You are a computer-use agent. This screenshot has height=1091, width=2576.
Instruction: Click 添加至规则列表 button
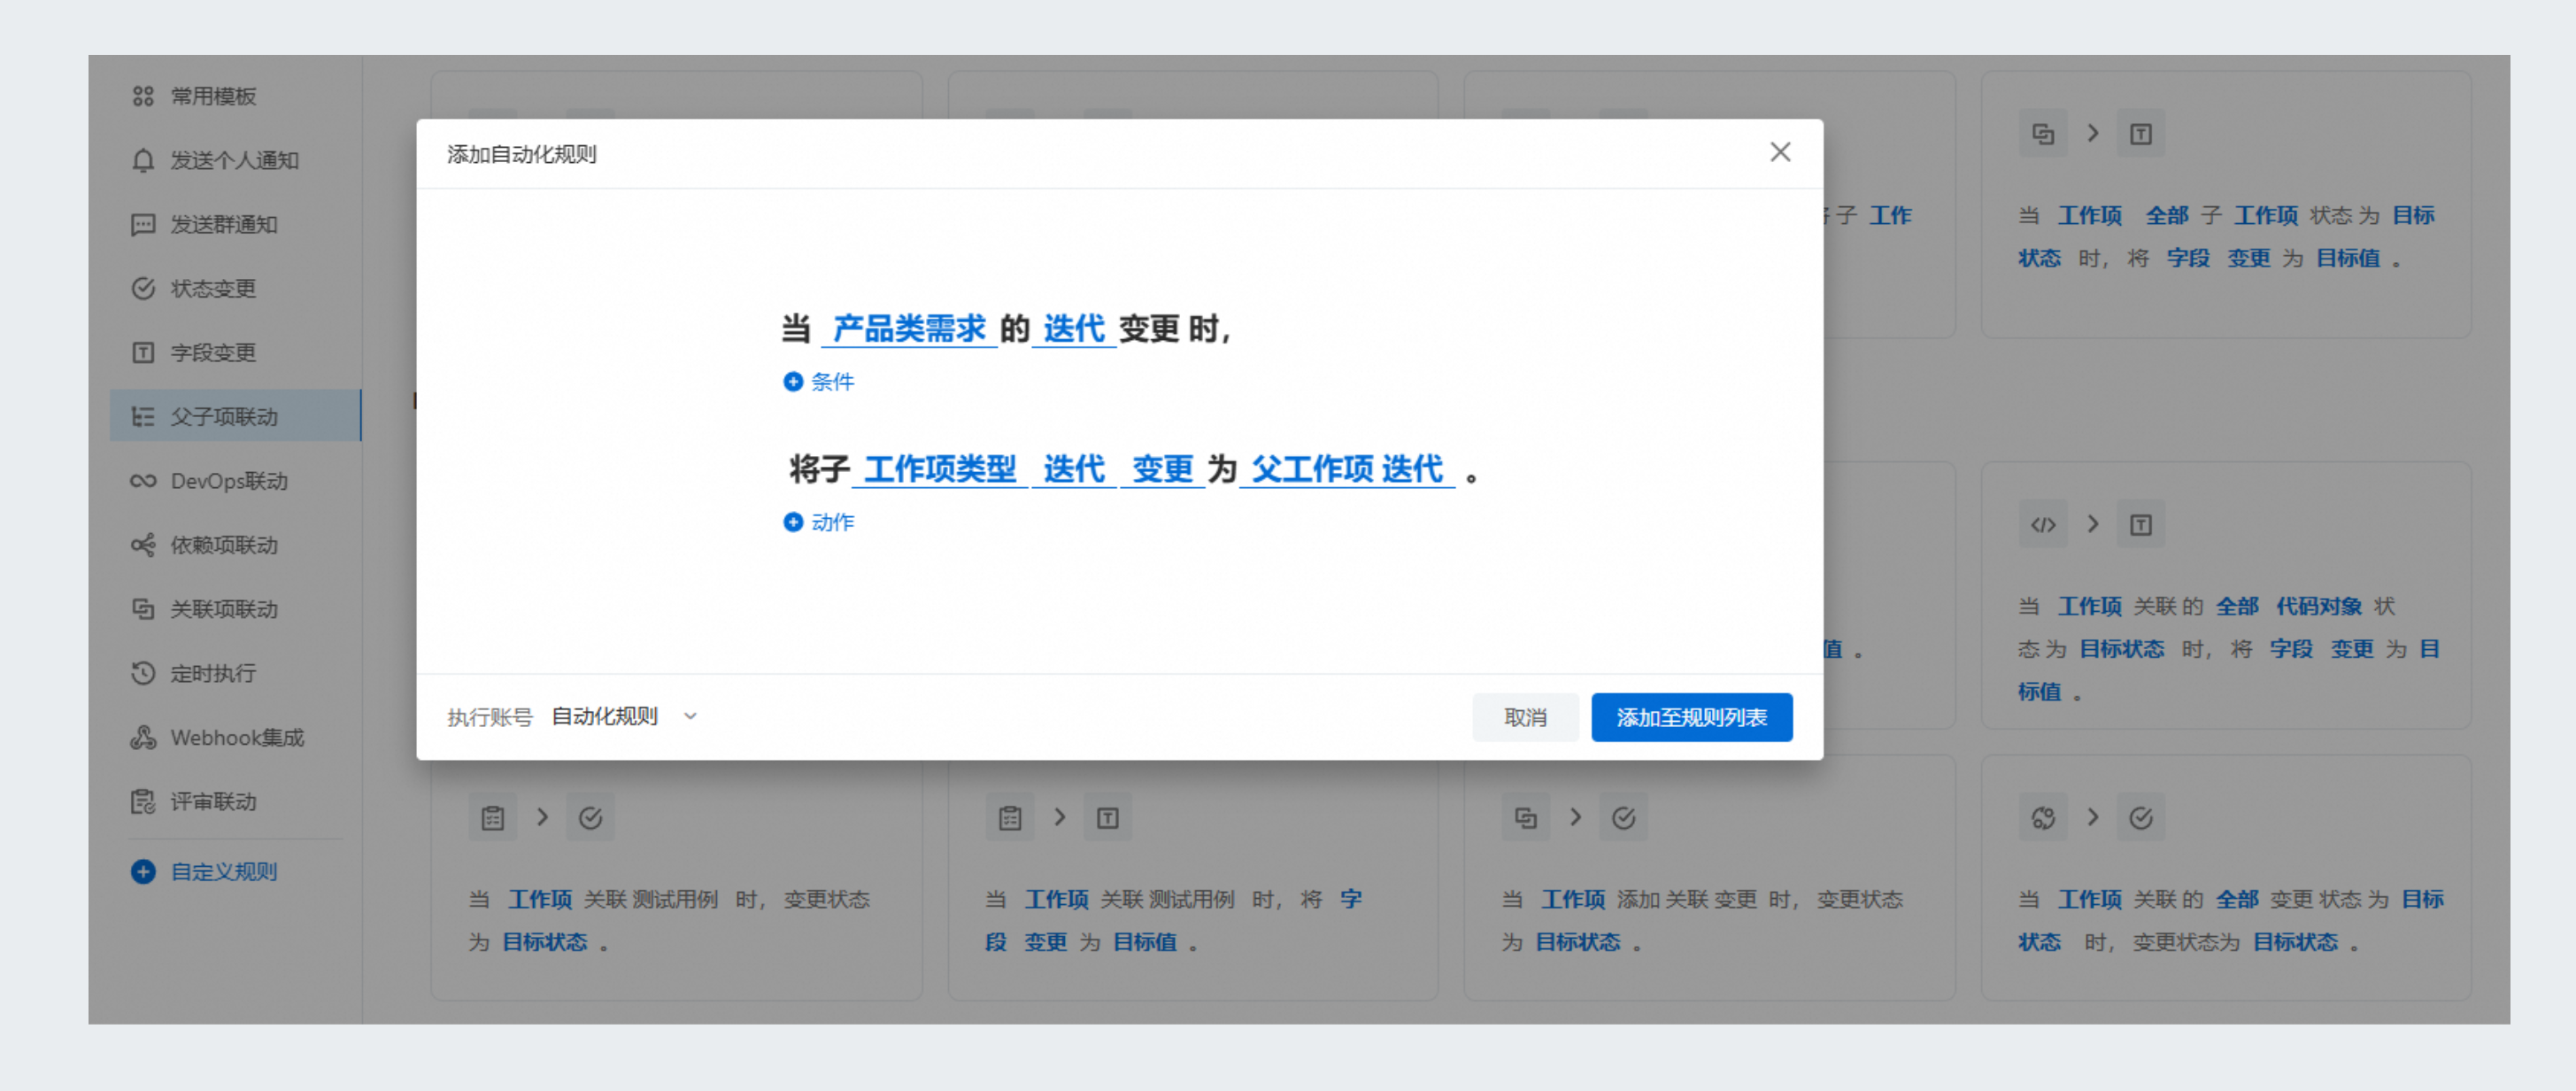coord(1692,717)
